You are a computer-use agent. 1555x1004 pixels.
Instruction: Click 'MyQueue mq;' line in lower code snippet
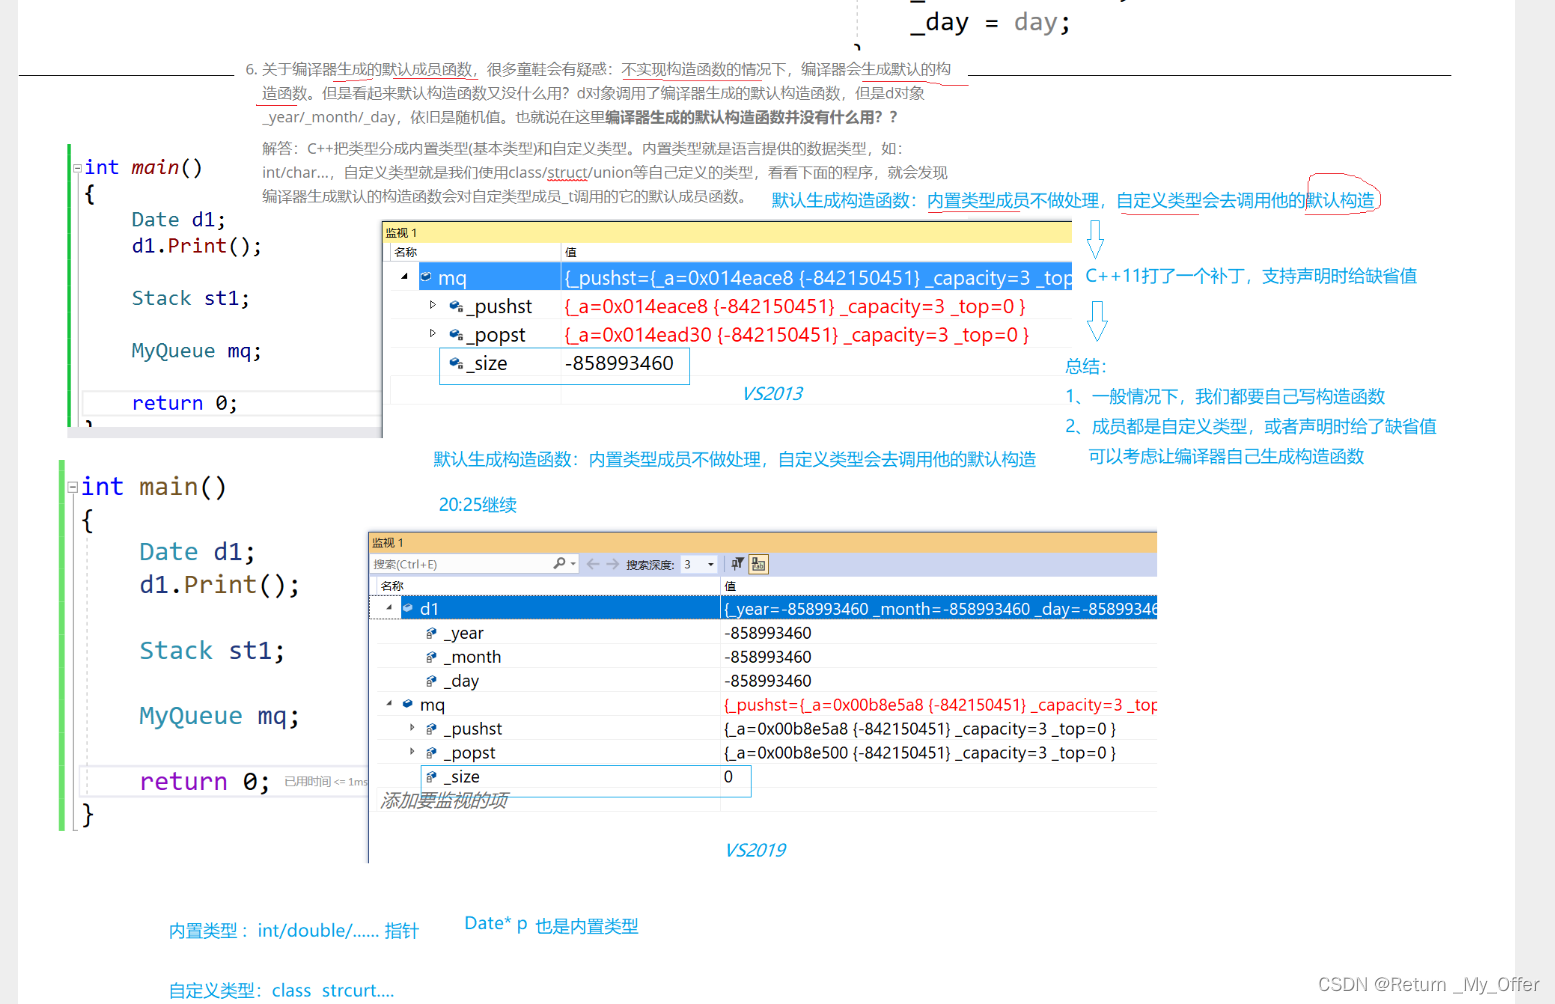pos(219,716)
